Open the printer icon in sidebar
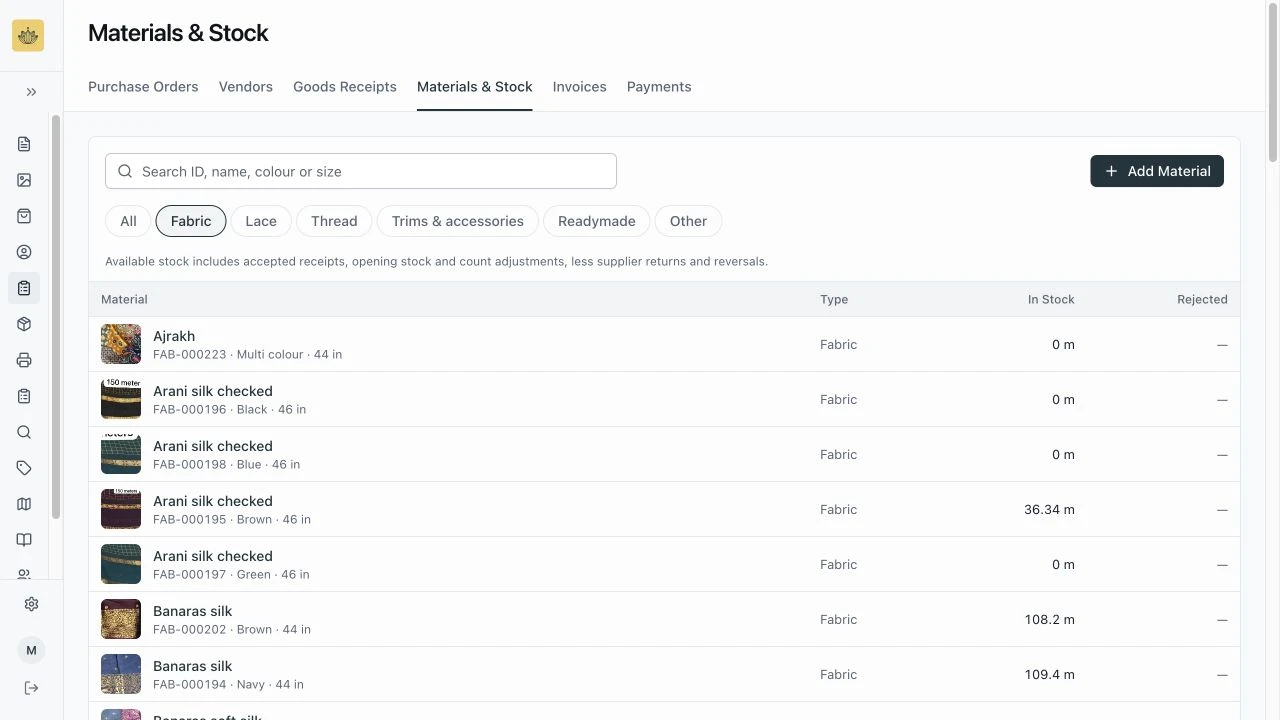 point(24,360)
